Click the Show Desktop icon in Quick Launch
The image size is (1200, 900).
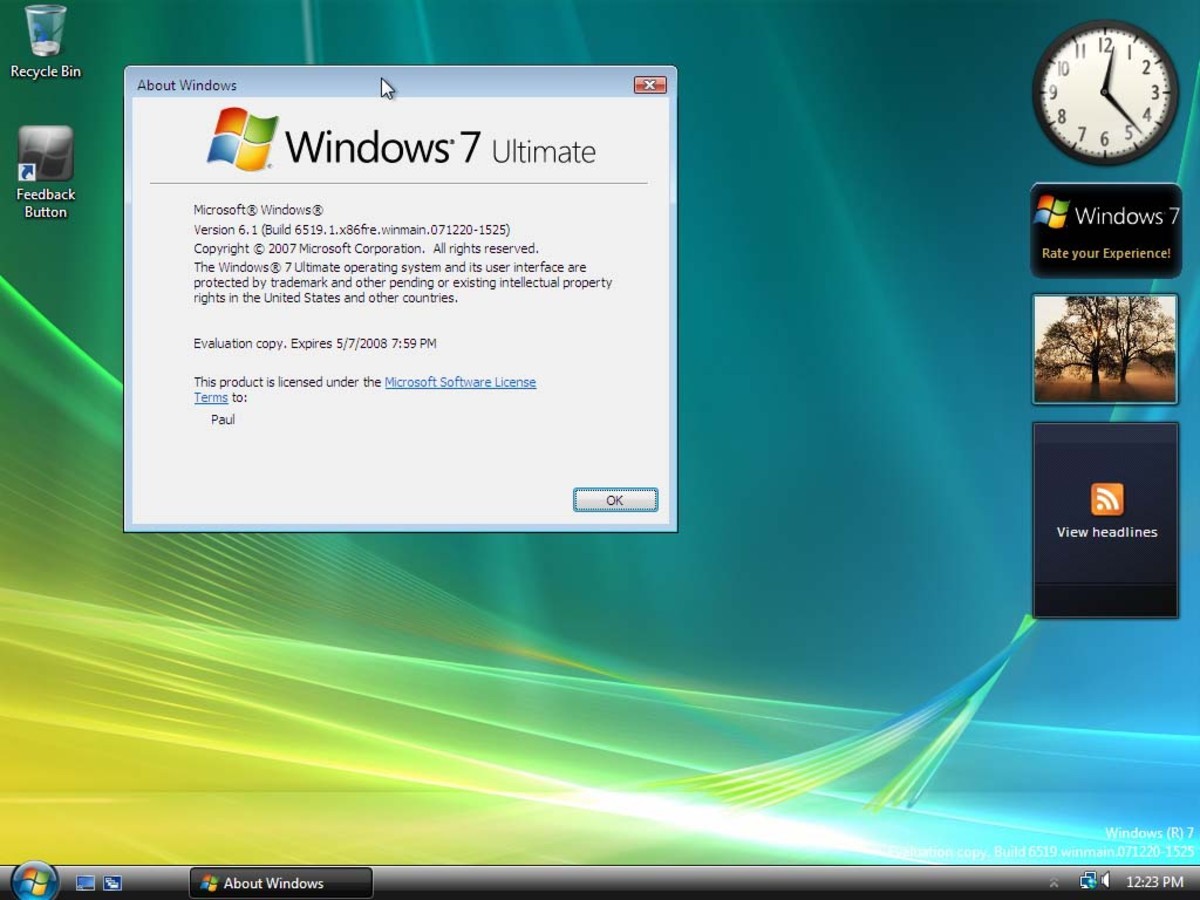tap(85, 882)
